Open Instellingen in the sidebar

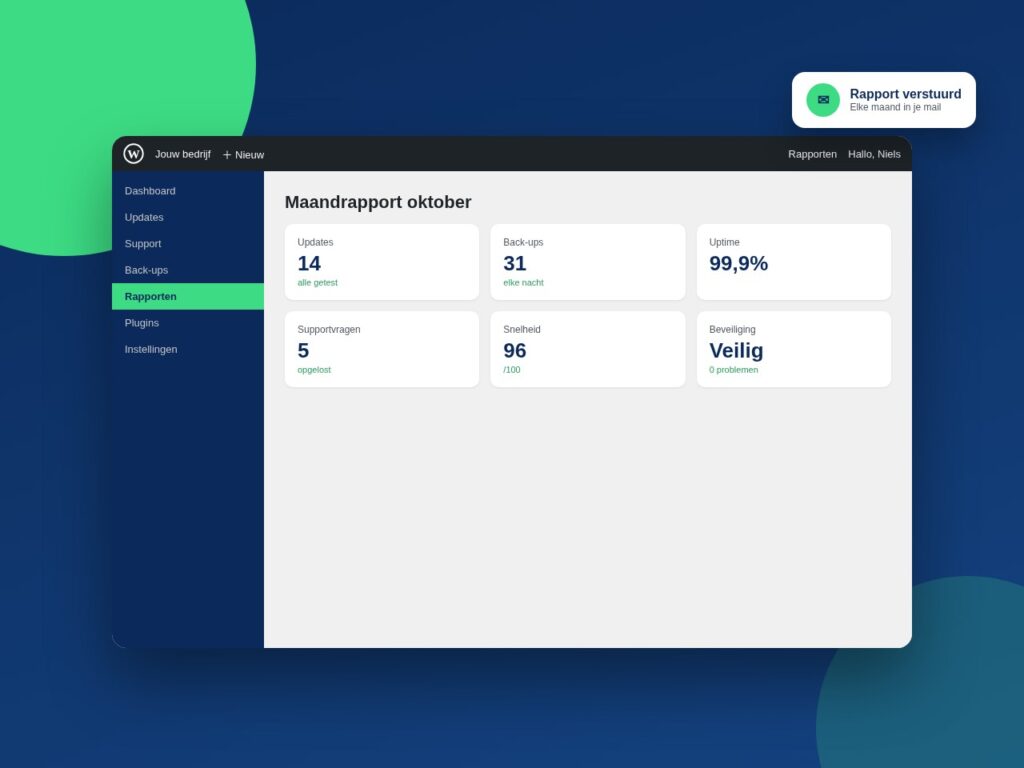[188, 349]
